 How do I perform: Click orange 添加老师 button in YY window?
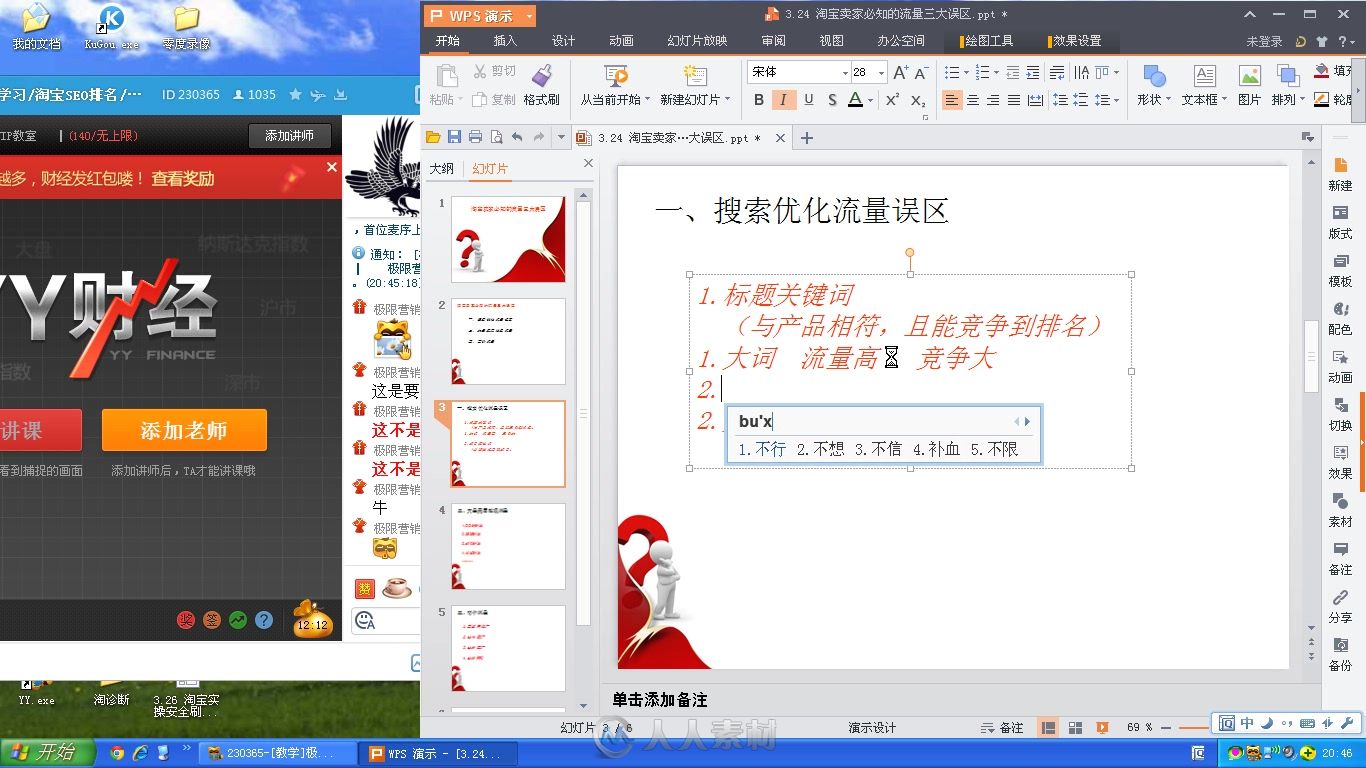pos(184,430)
